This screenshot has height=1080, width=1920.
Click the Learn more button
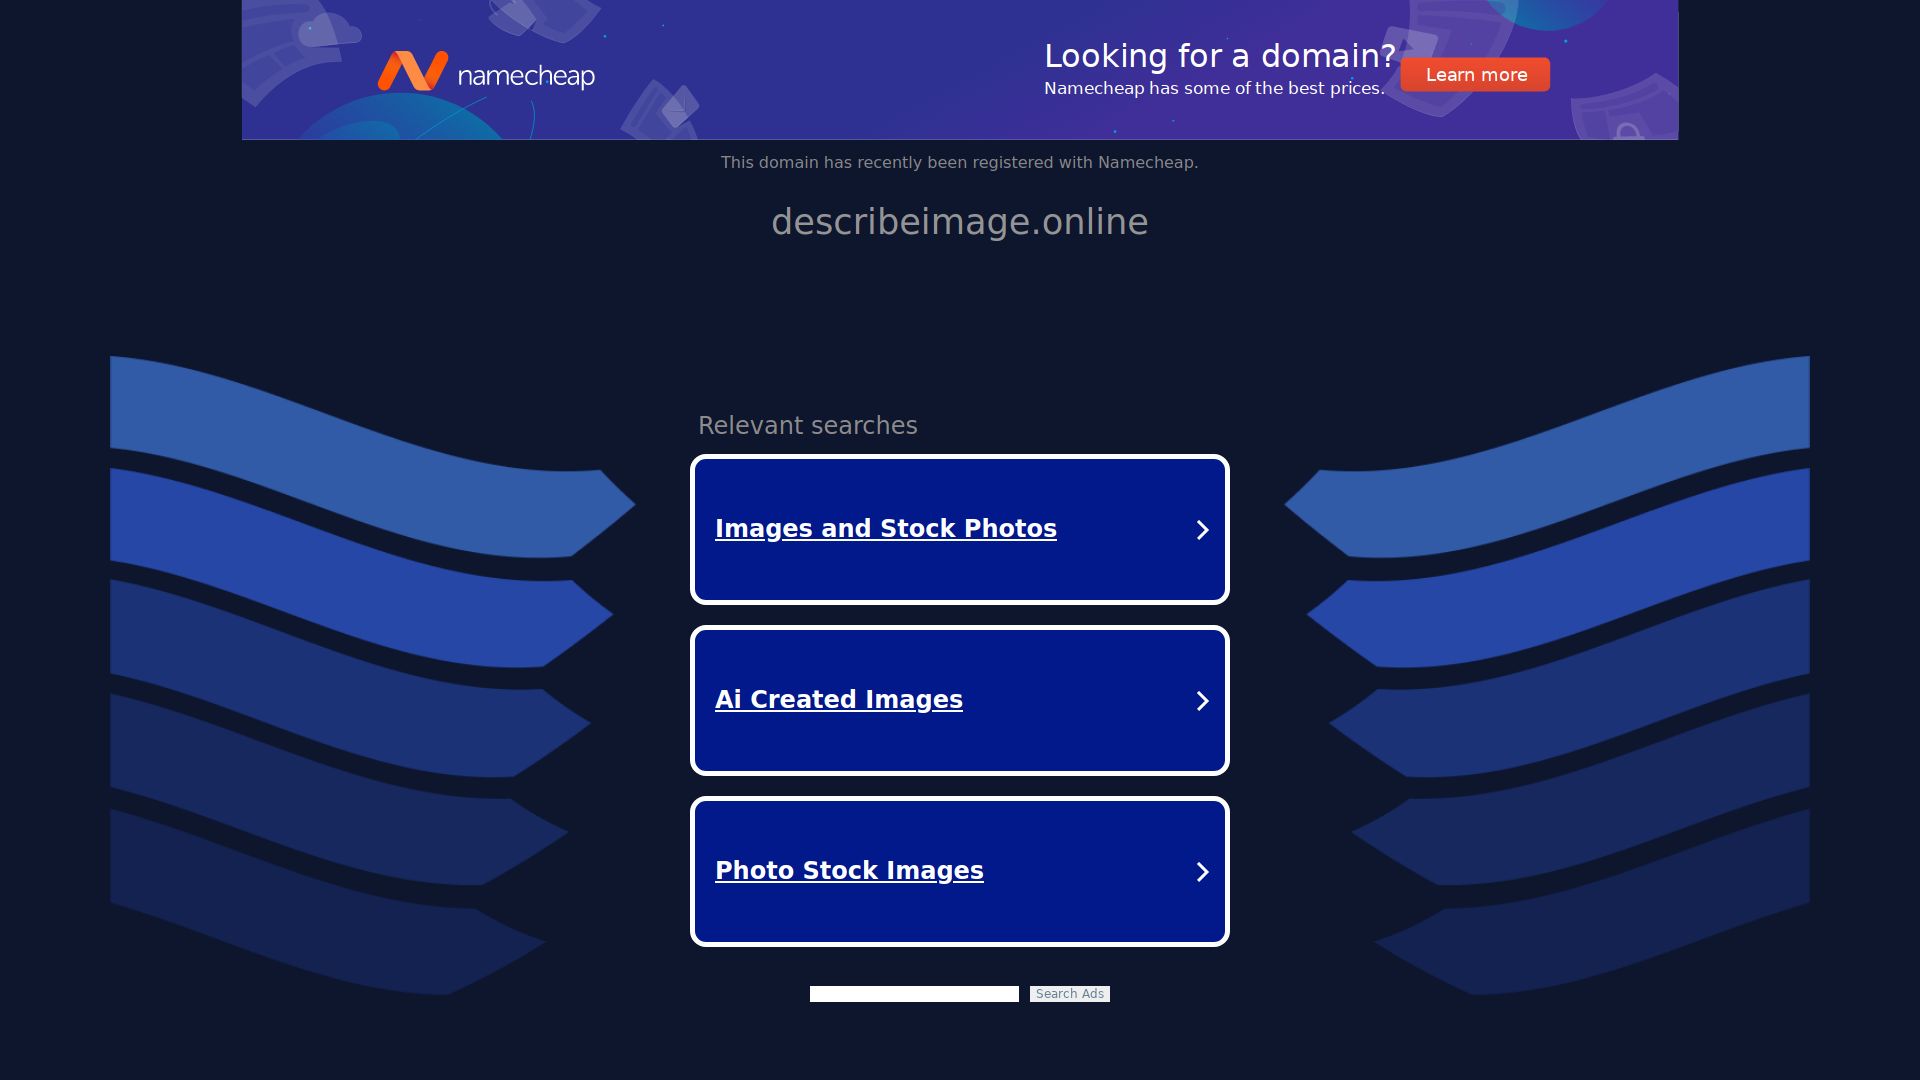click(1475, 74)
